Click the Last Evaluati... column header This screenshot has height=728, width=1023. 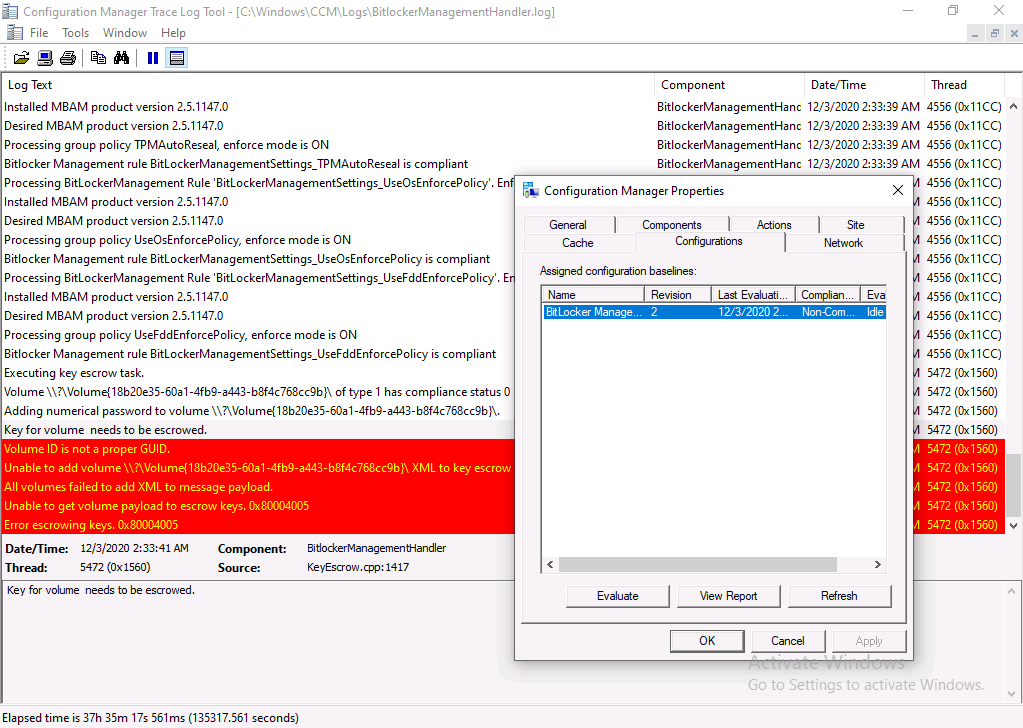point(753,295)
